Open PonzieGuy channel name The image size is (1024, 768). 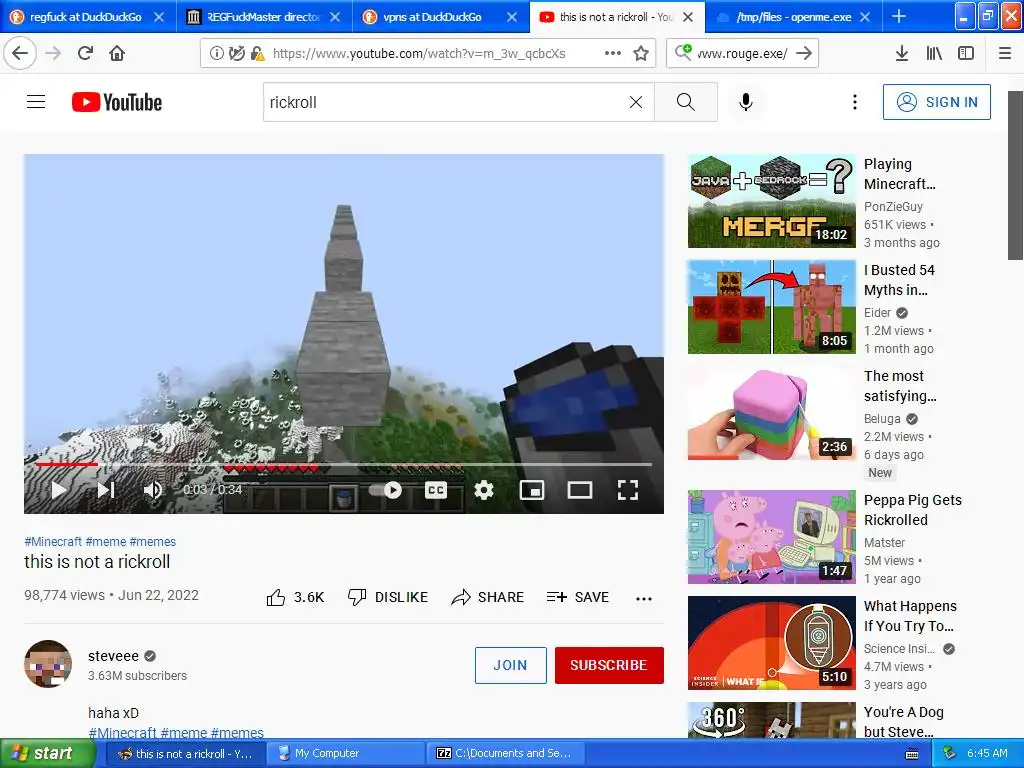tap(893, 206)
